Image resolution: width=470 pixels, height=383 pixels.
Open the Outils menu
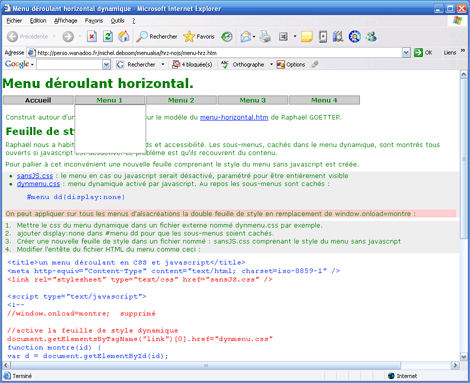coord(117,21)
